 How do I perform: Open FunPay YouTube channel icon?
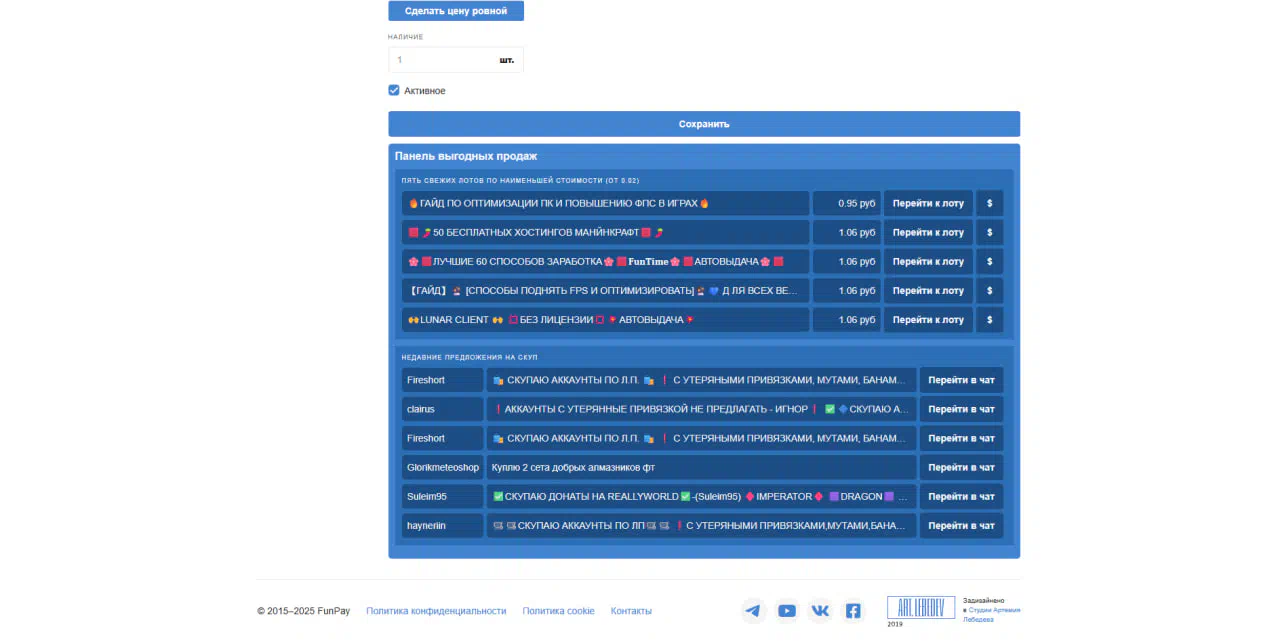787,611
